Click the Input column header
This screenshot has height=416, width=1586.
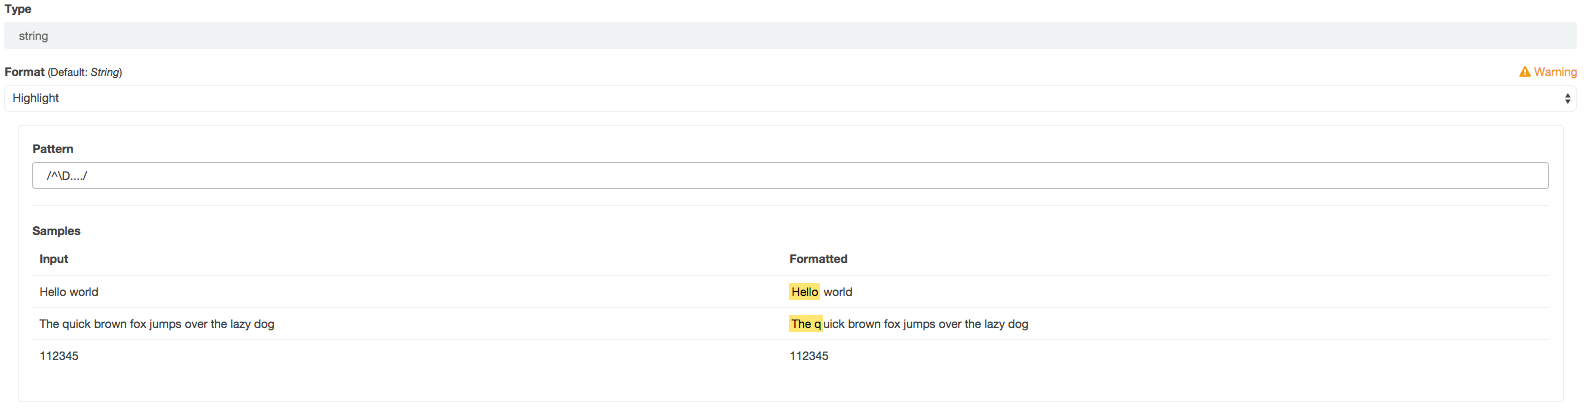(54, 259)
